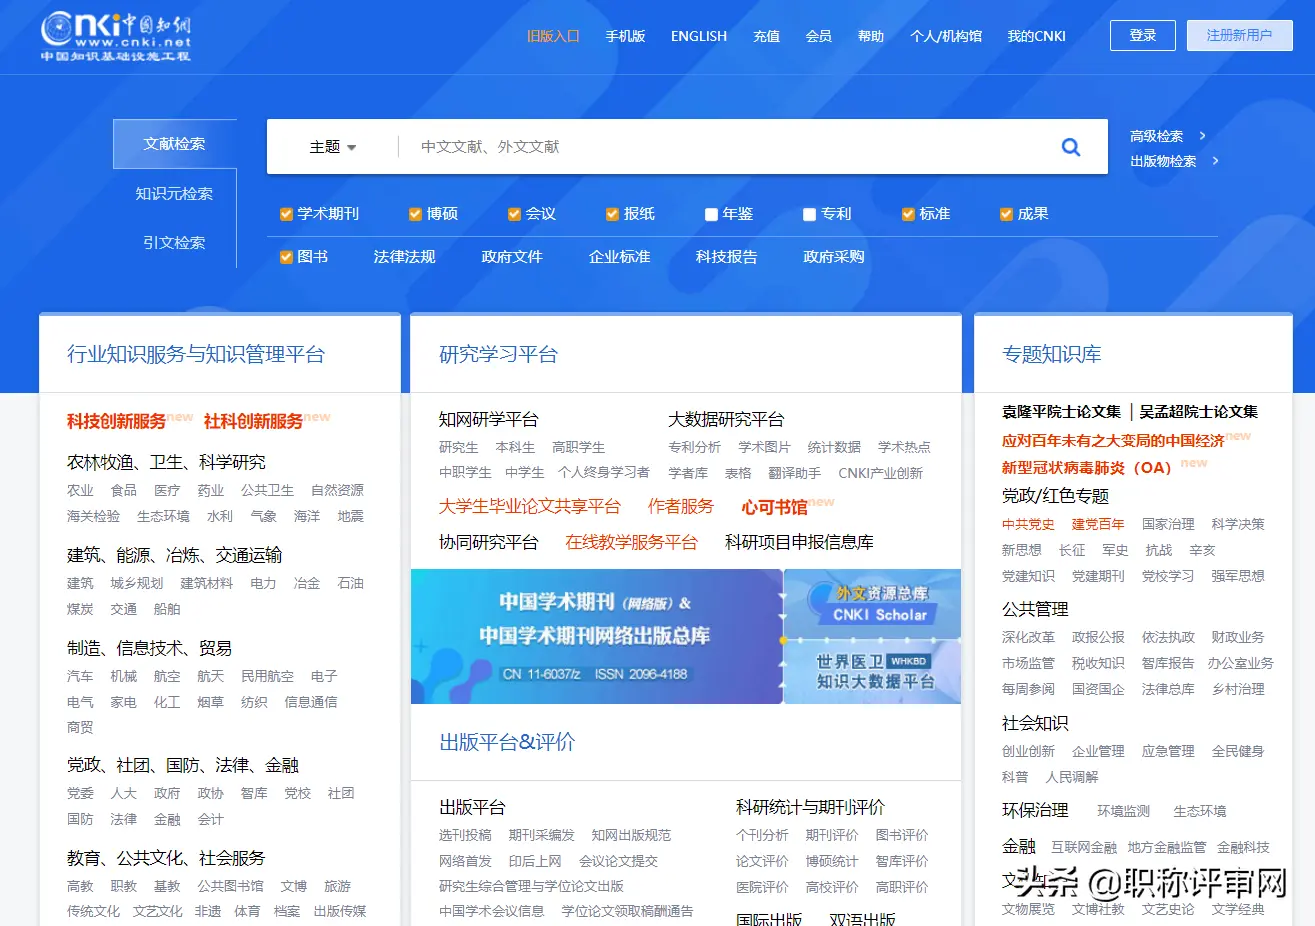Toggle the 博硕 checkbox
Screen dimensions: 1315x926
(x=415, y=214)
